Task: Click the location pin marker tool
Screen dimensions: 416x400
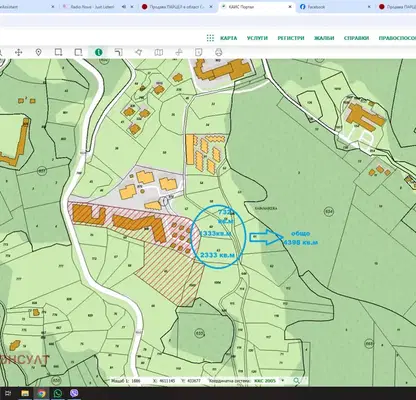Action: [38, 52]
